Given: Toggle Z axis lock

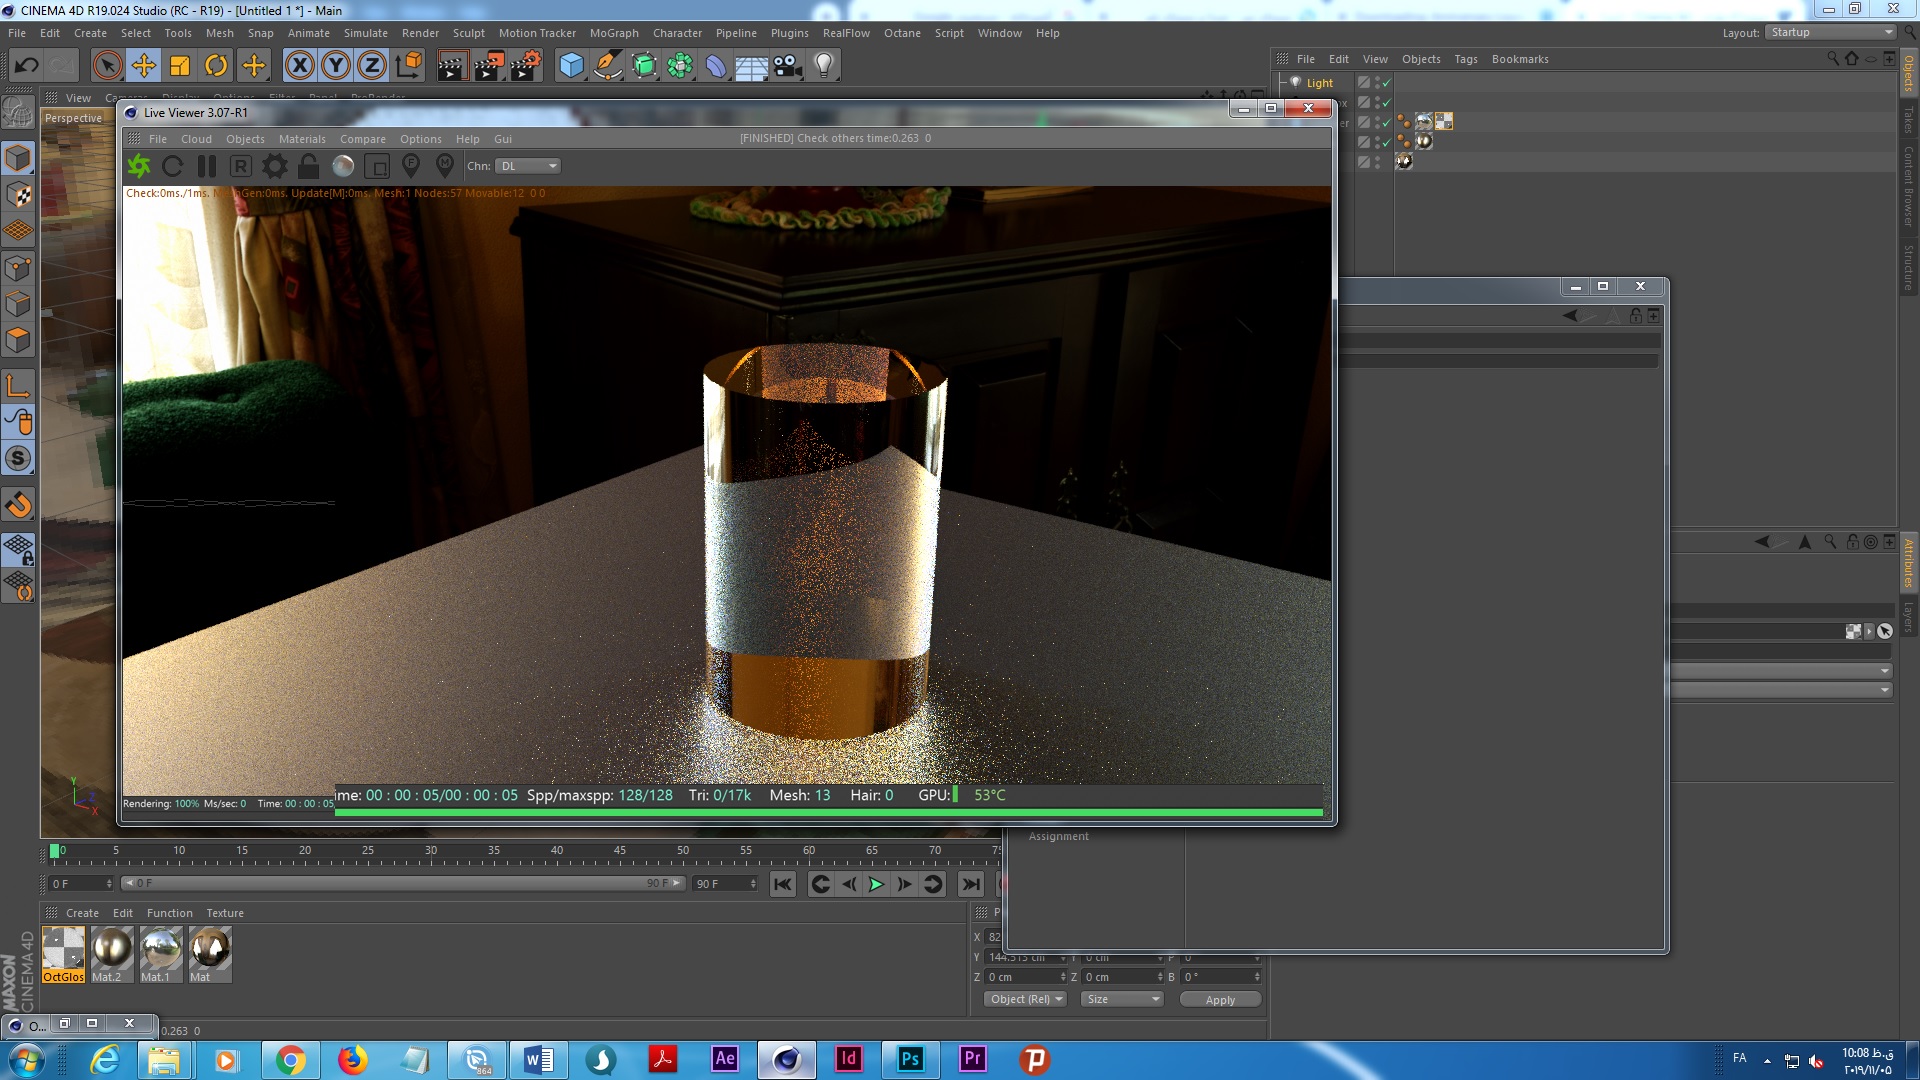Looking at the screenshot, I should [372, 66].
